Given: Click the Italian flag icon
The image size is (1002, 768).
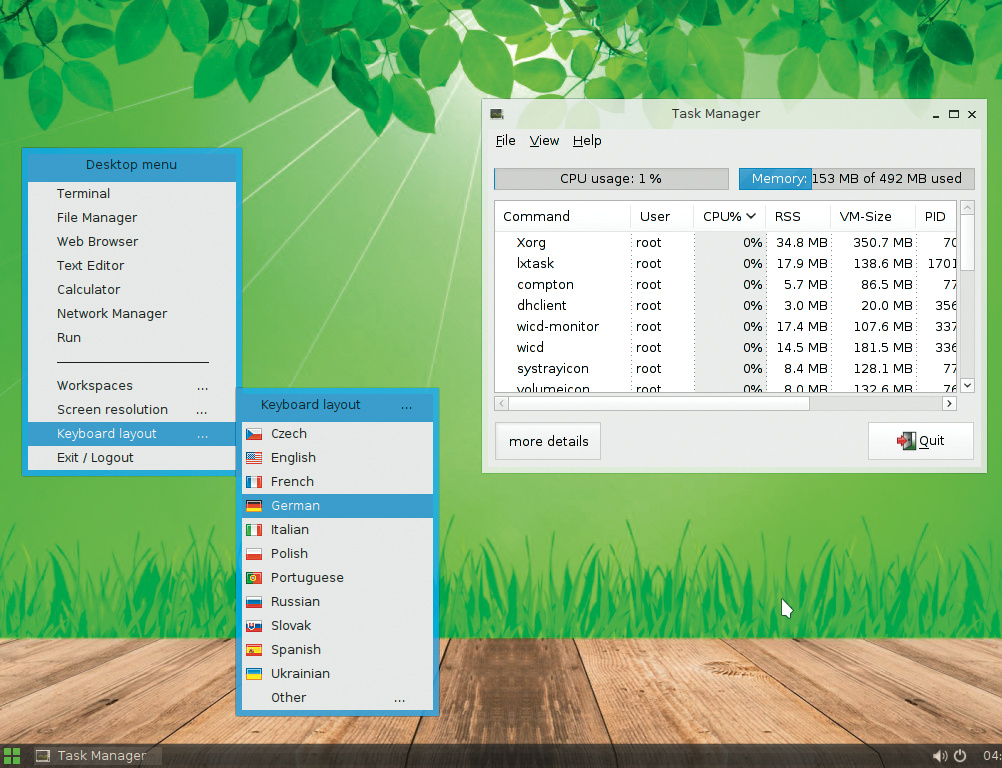Looking at the screenshot, I should (254, 530).
